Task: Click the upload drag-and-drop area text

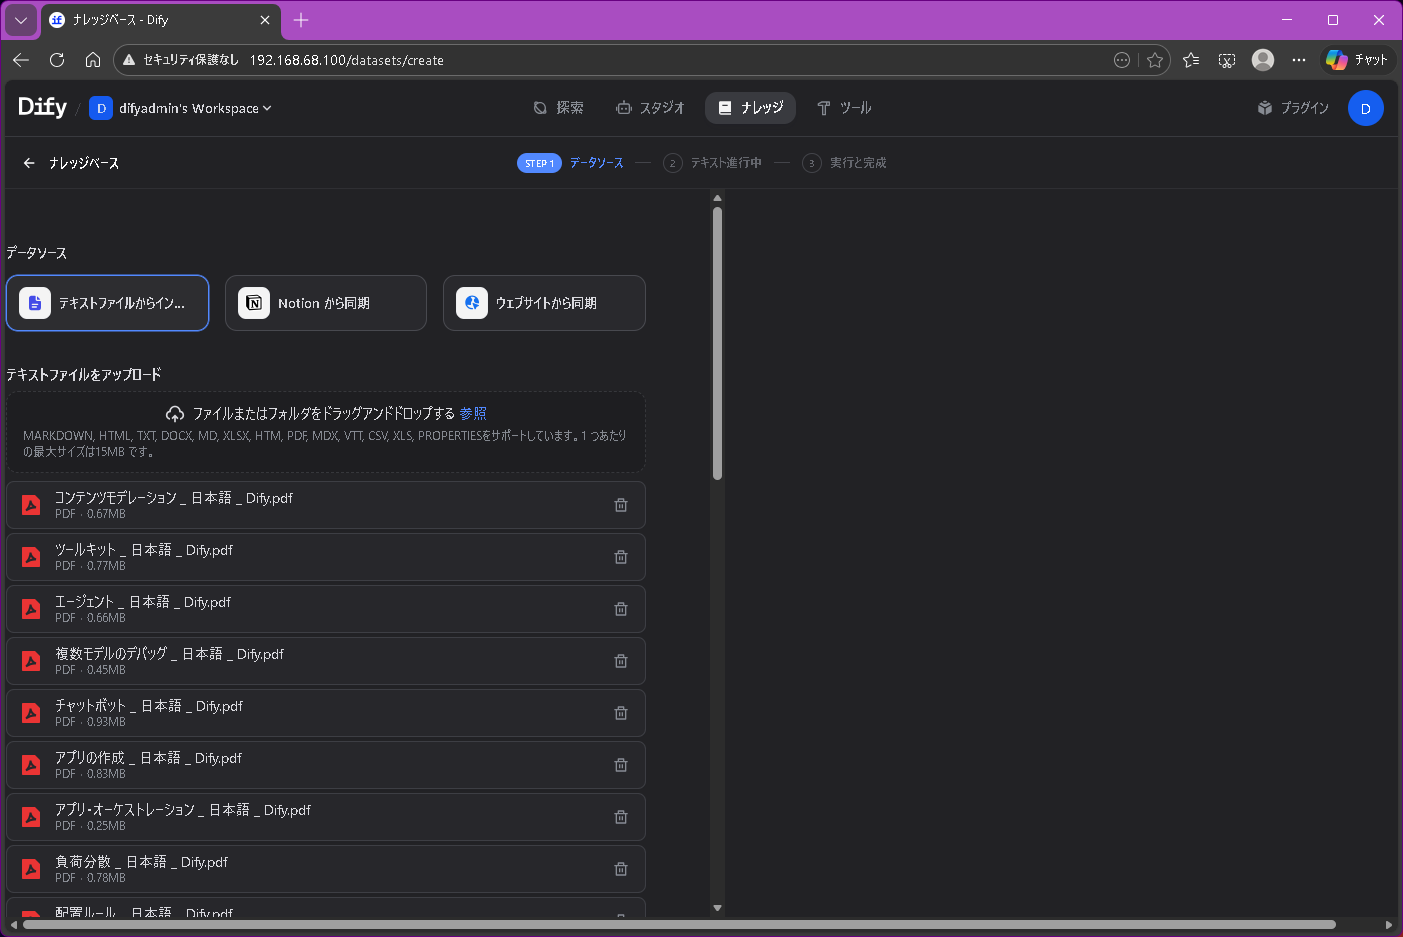Action: (323, 413)
